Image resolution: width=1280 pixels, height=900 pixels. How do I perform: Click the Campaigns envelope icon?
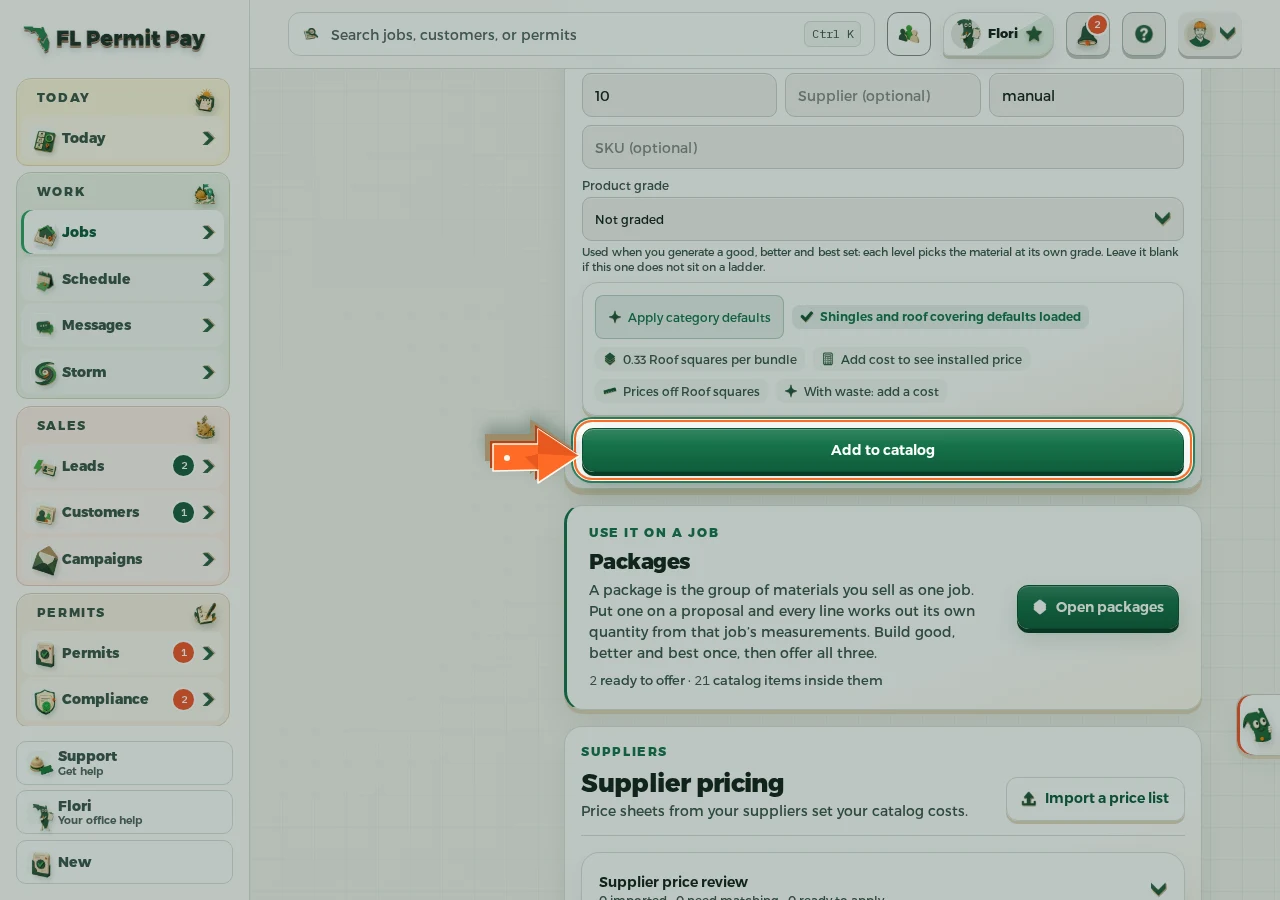click(45, 560)
